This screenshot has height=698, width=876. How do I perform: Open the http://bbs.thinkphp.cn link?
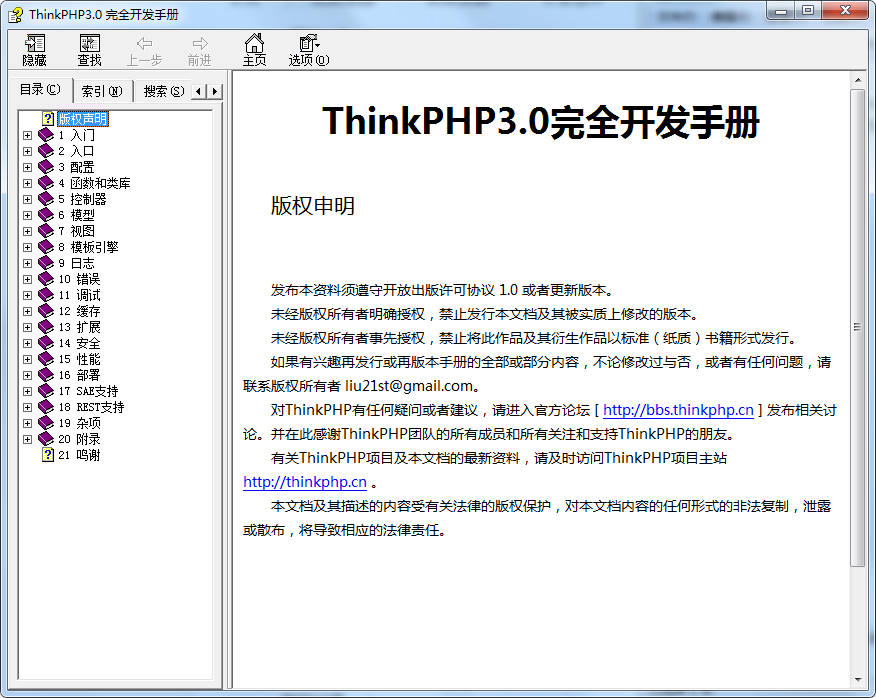tap(677, 410)
